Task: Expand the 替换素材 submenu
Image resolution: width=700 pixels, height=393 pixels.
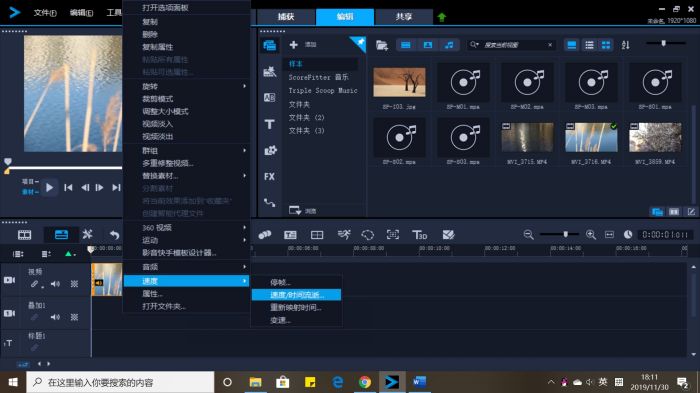Action: (186, 176)
